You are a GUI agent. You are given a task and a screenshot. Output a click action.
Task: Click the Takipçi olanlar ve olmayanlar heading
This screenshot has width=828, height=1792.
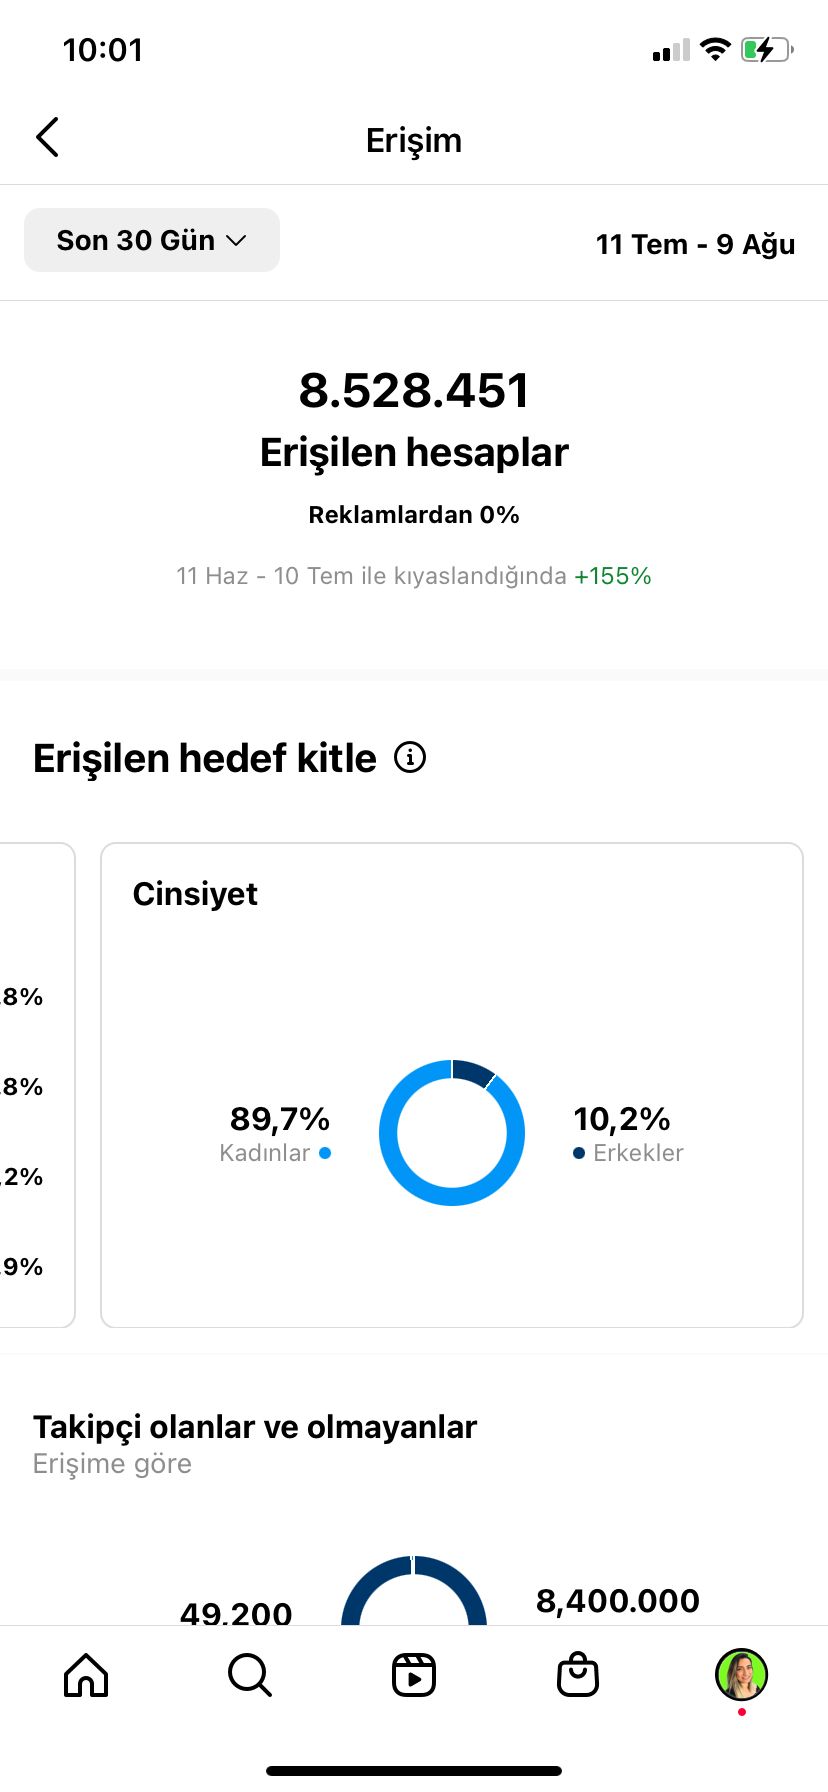pos(255,1426)
